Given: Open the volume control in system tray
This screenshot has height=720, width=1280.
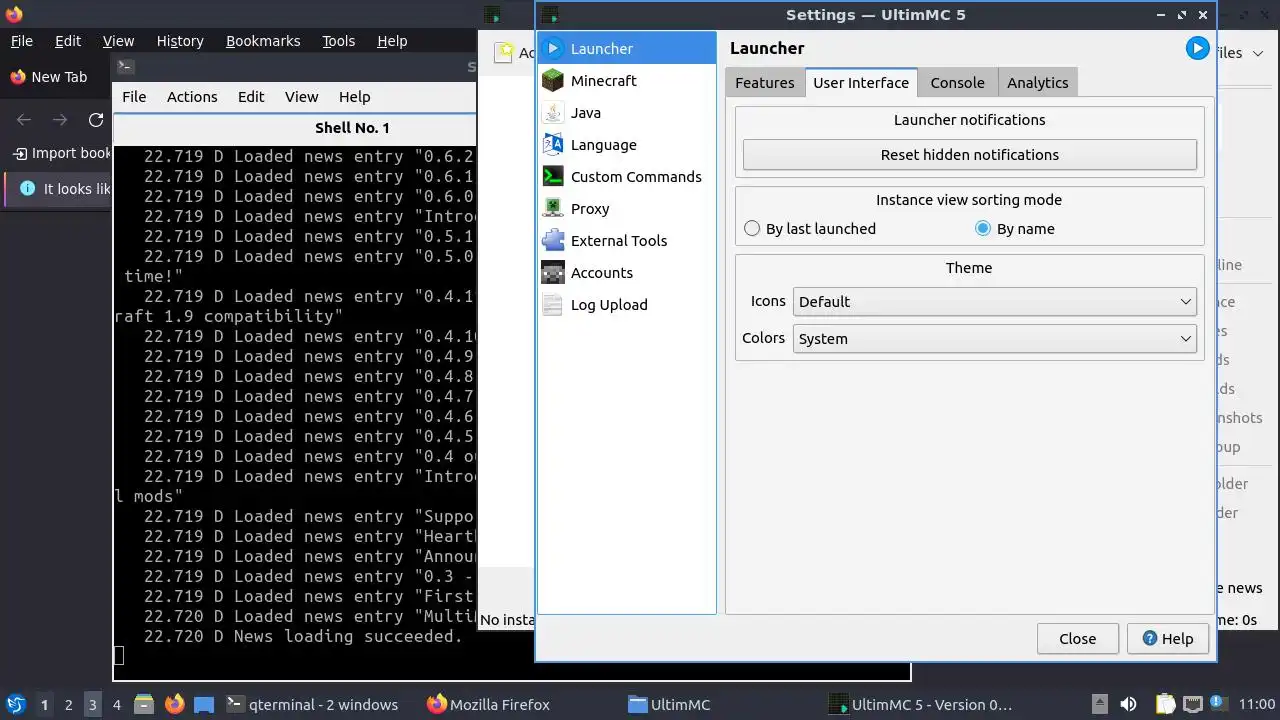Looking at the screenshot, I should [1128, 704].
